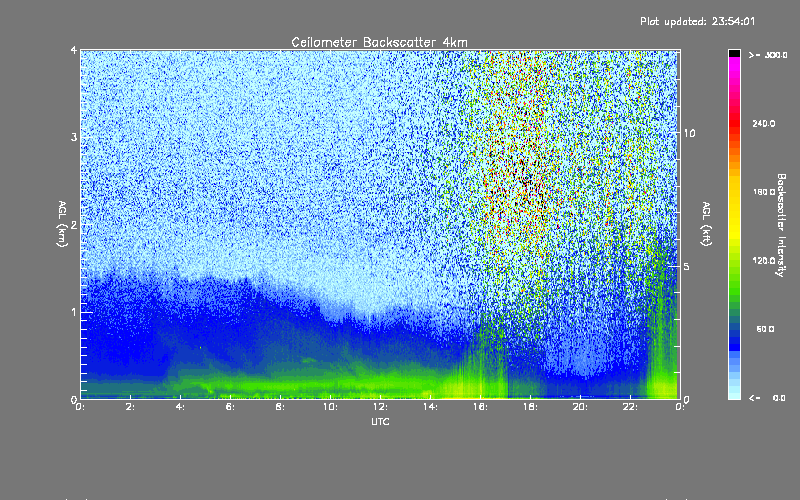The width and height of the screenshot is (800, 500).
Task: Click the colorbar value 60.0
Action: [765, 329]
